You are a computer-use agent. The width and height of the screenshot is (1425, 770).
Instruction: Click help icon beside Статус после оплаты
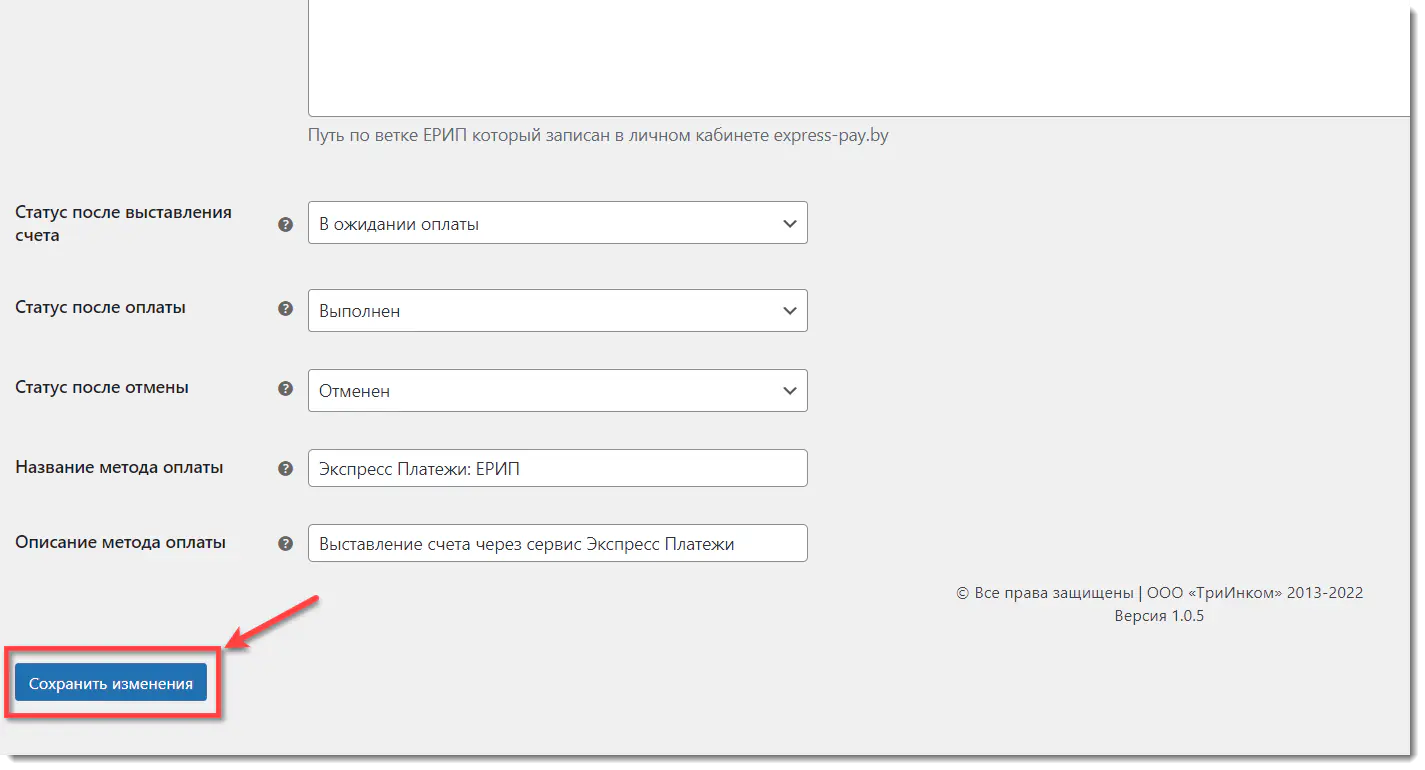click(x=285, y=309)
